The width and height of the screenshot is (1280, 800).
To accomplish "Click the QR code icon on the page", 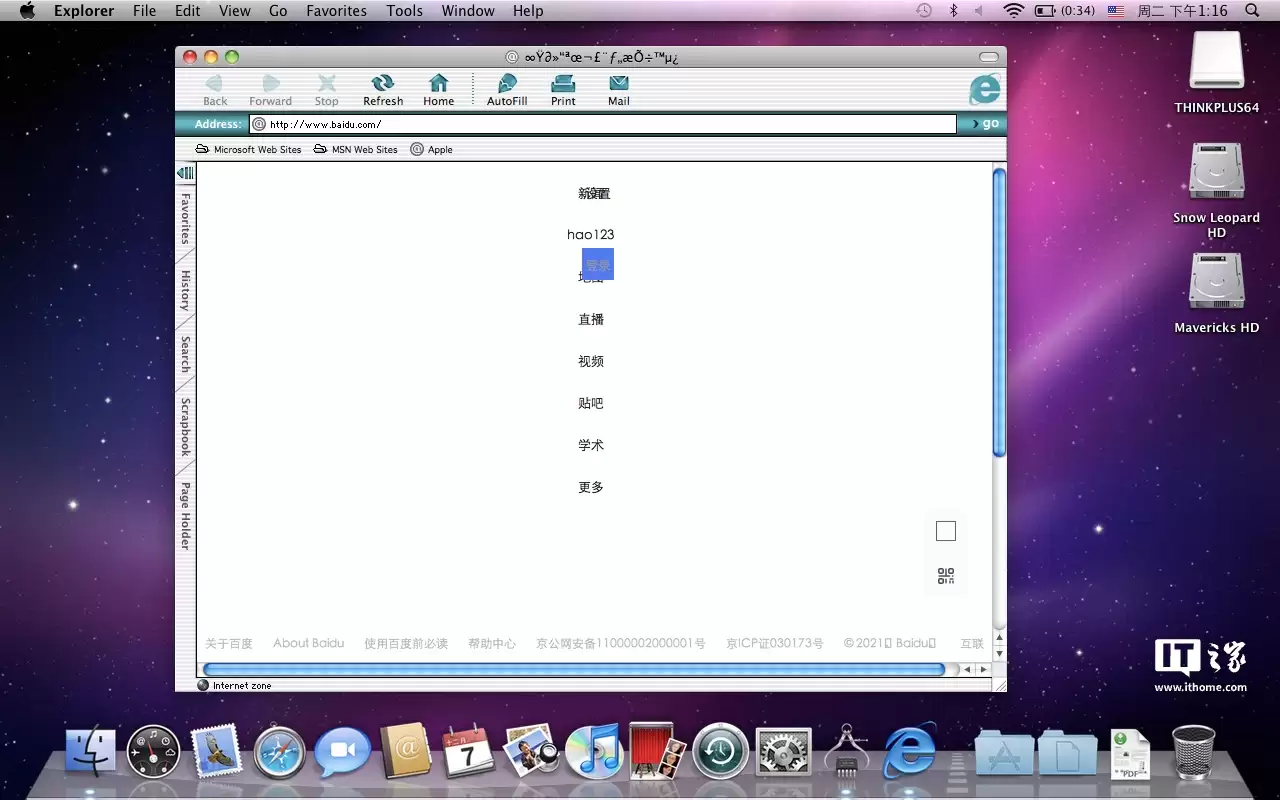I will (x=945, y=575).
